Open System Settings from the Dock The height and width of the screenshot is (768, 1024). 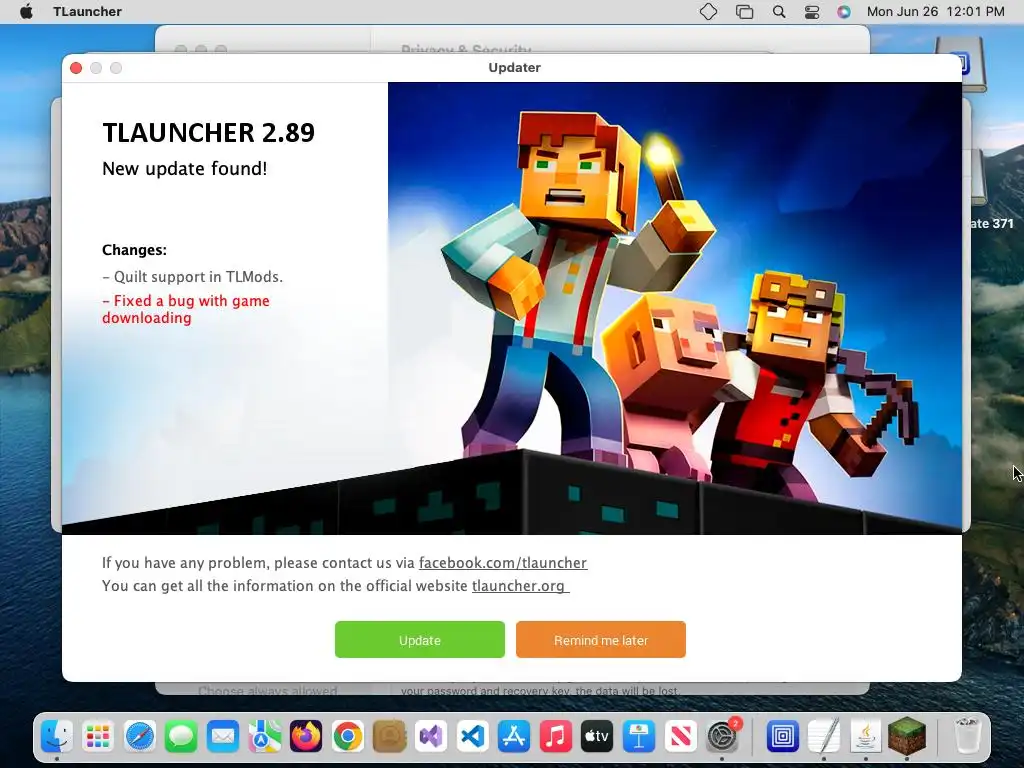pos(722,737)
